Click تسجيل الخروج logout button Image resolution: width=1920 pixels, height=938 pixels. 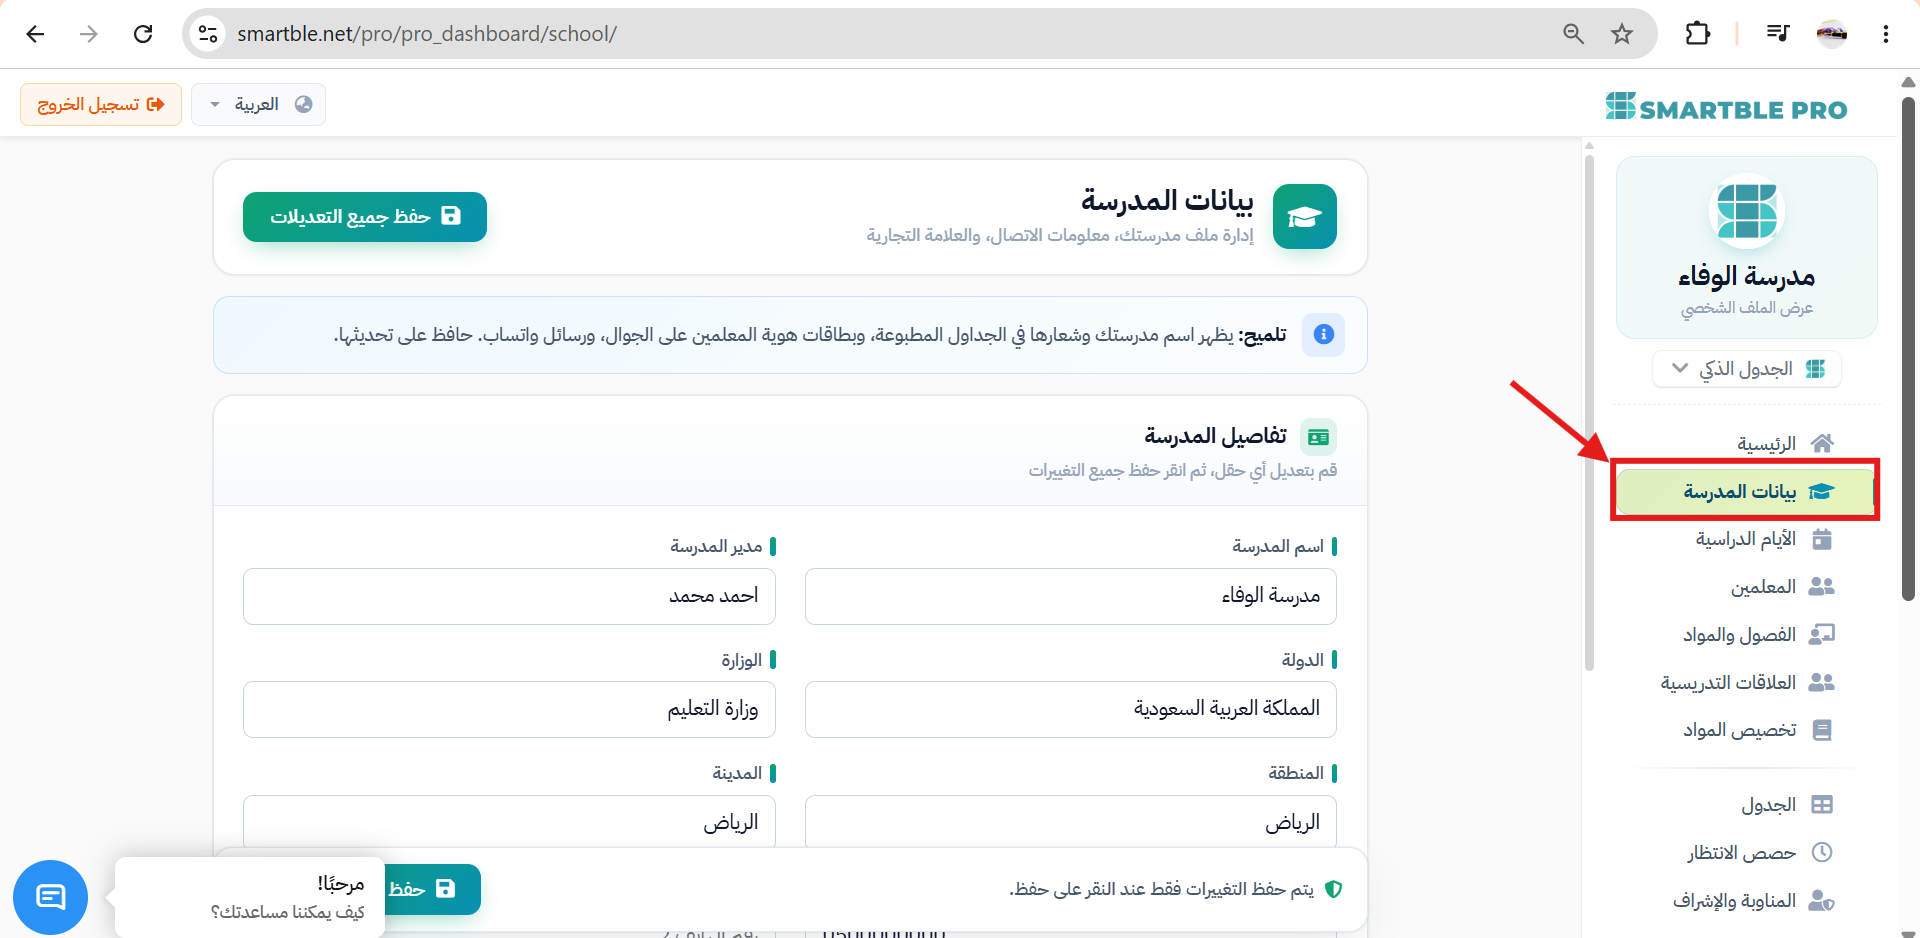tap(101, 104)
